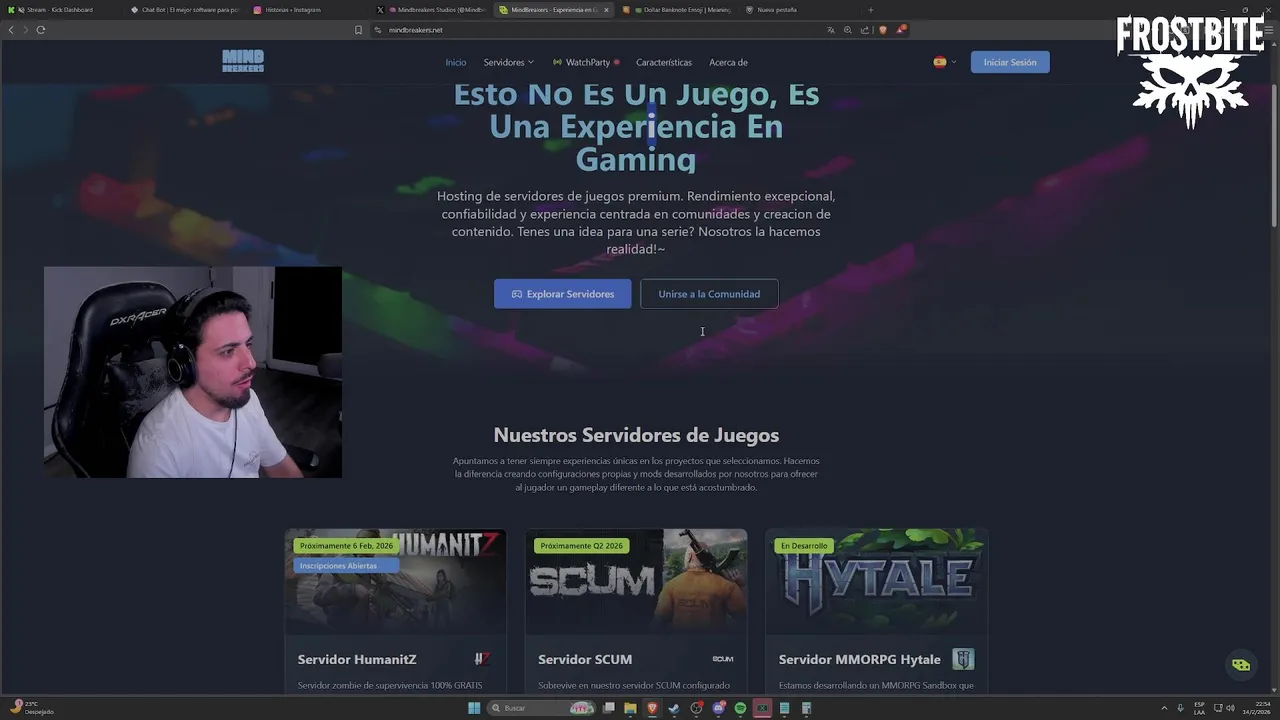Go back with the browser back arrow
The image size is (1280, 720).
[x=11, y=30]
